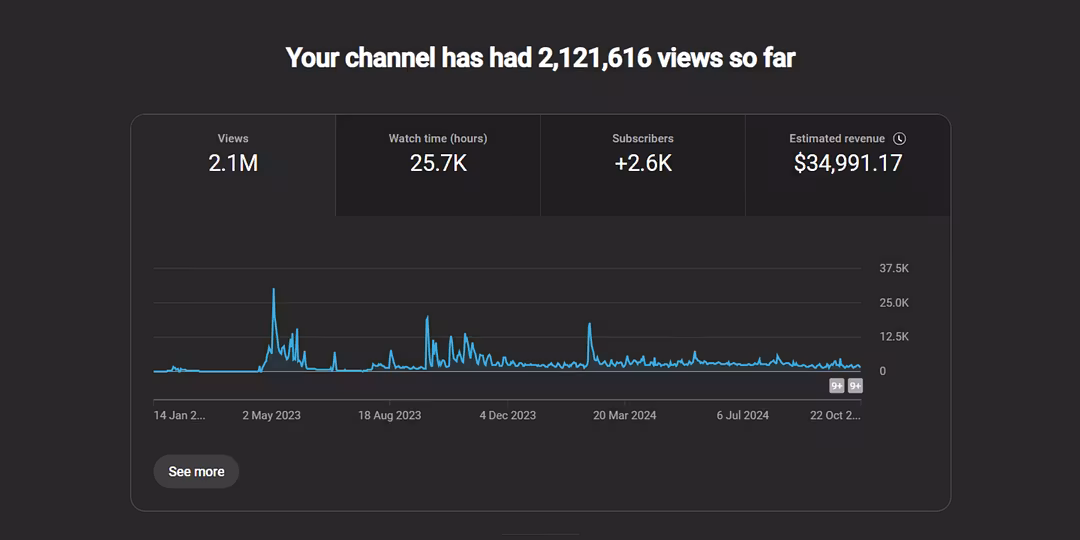Open the left 9+ video marker badge
Viewport: 1080px width, 540px height.
coord(837,386)
